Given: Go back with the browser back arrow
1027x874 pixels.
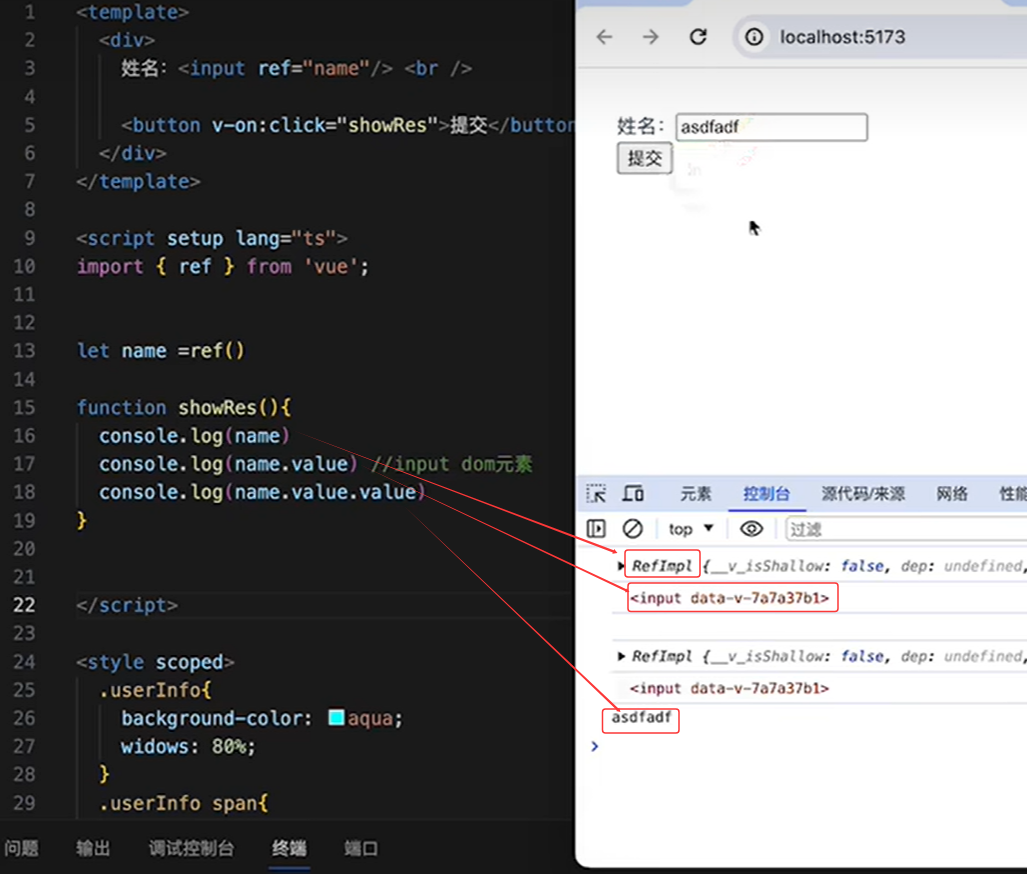Looking at the screenshot, I should point(604,37).
